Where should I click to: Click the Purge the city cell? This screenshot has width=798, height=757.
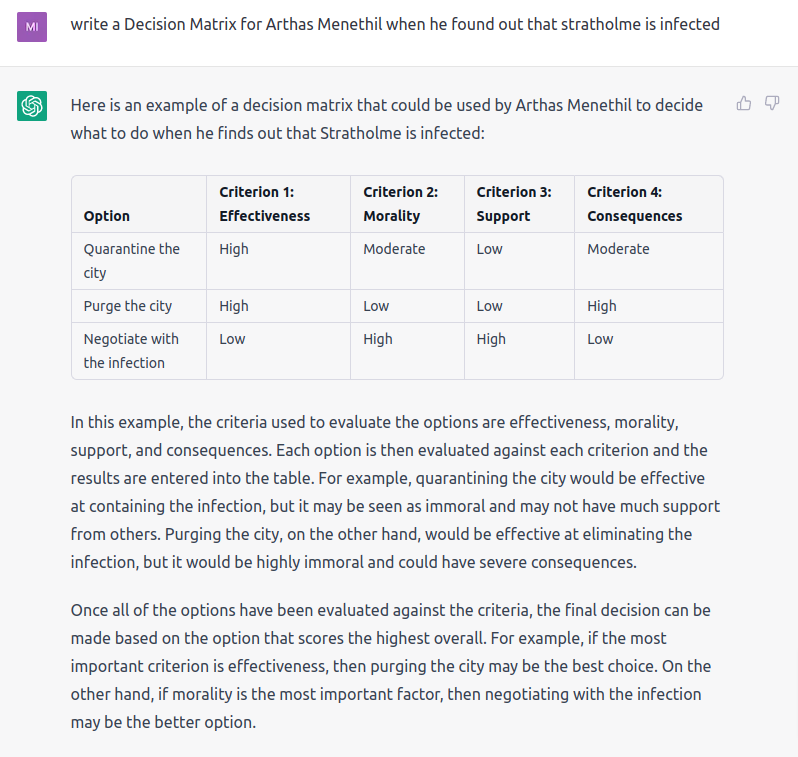click(128, 306)
